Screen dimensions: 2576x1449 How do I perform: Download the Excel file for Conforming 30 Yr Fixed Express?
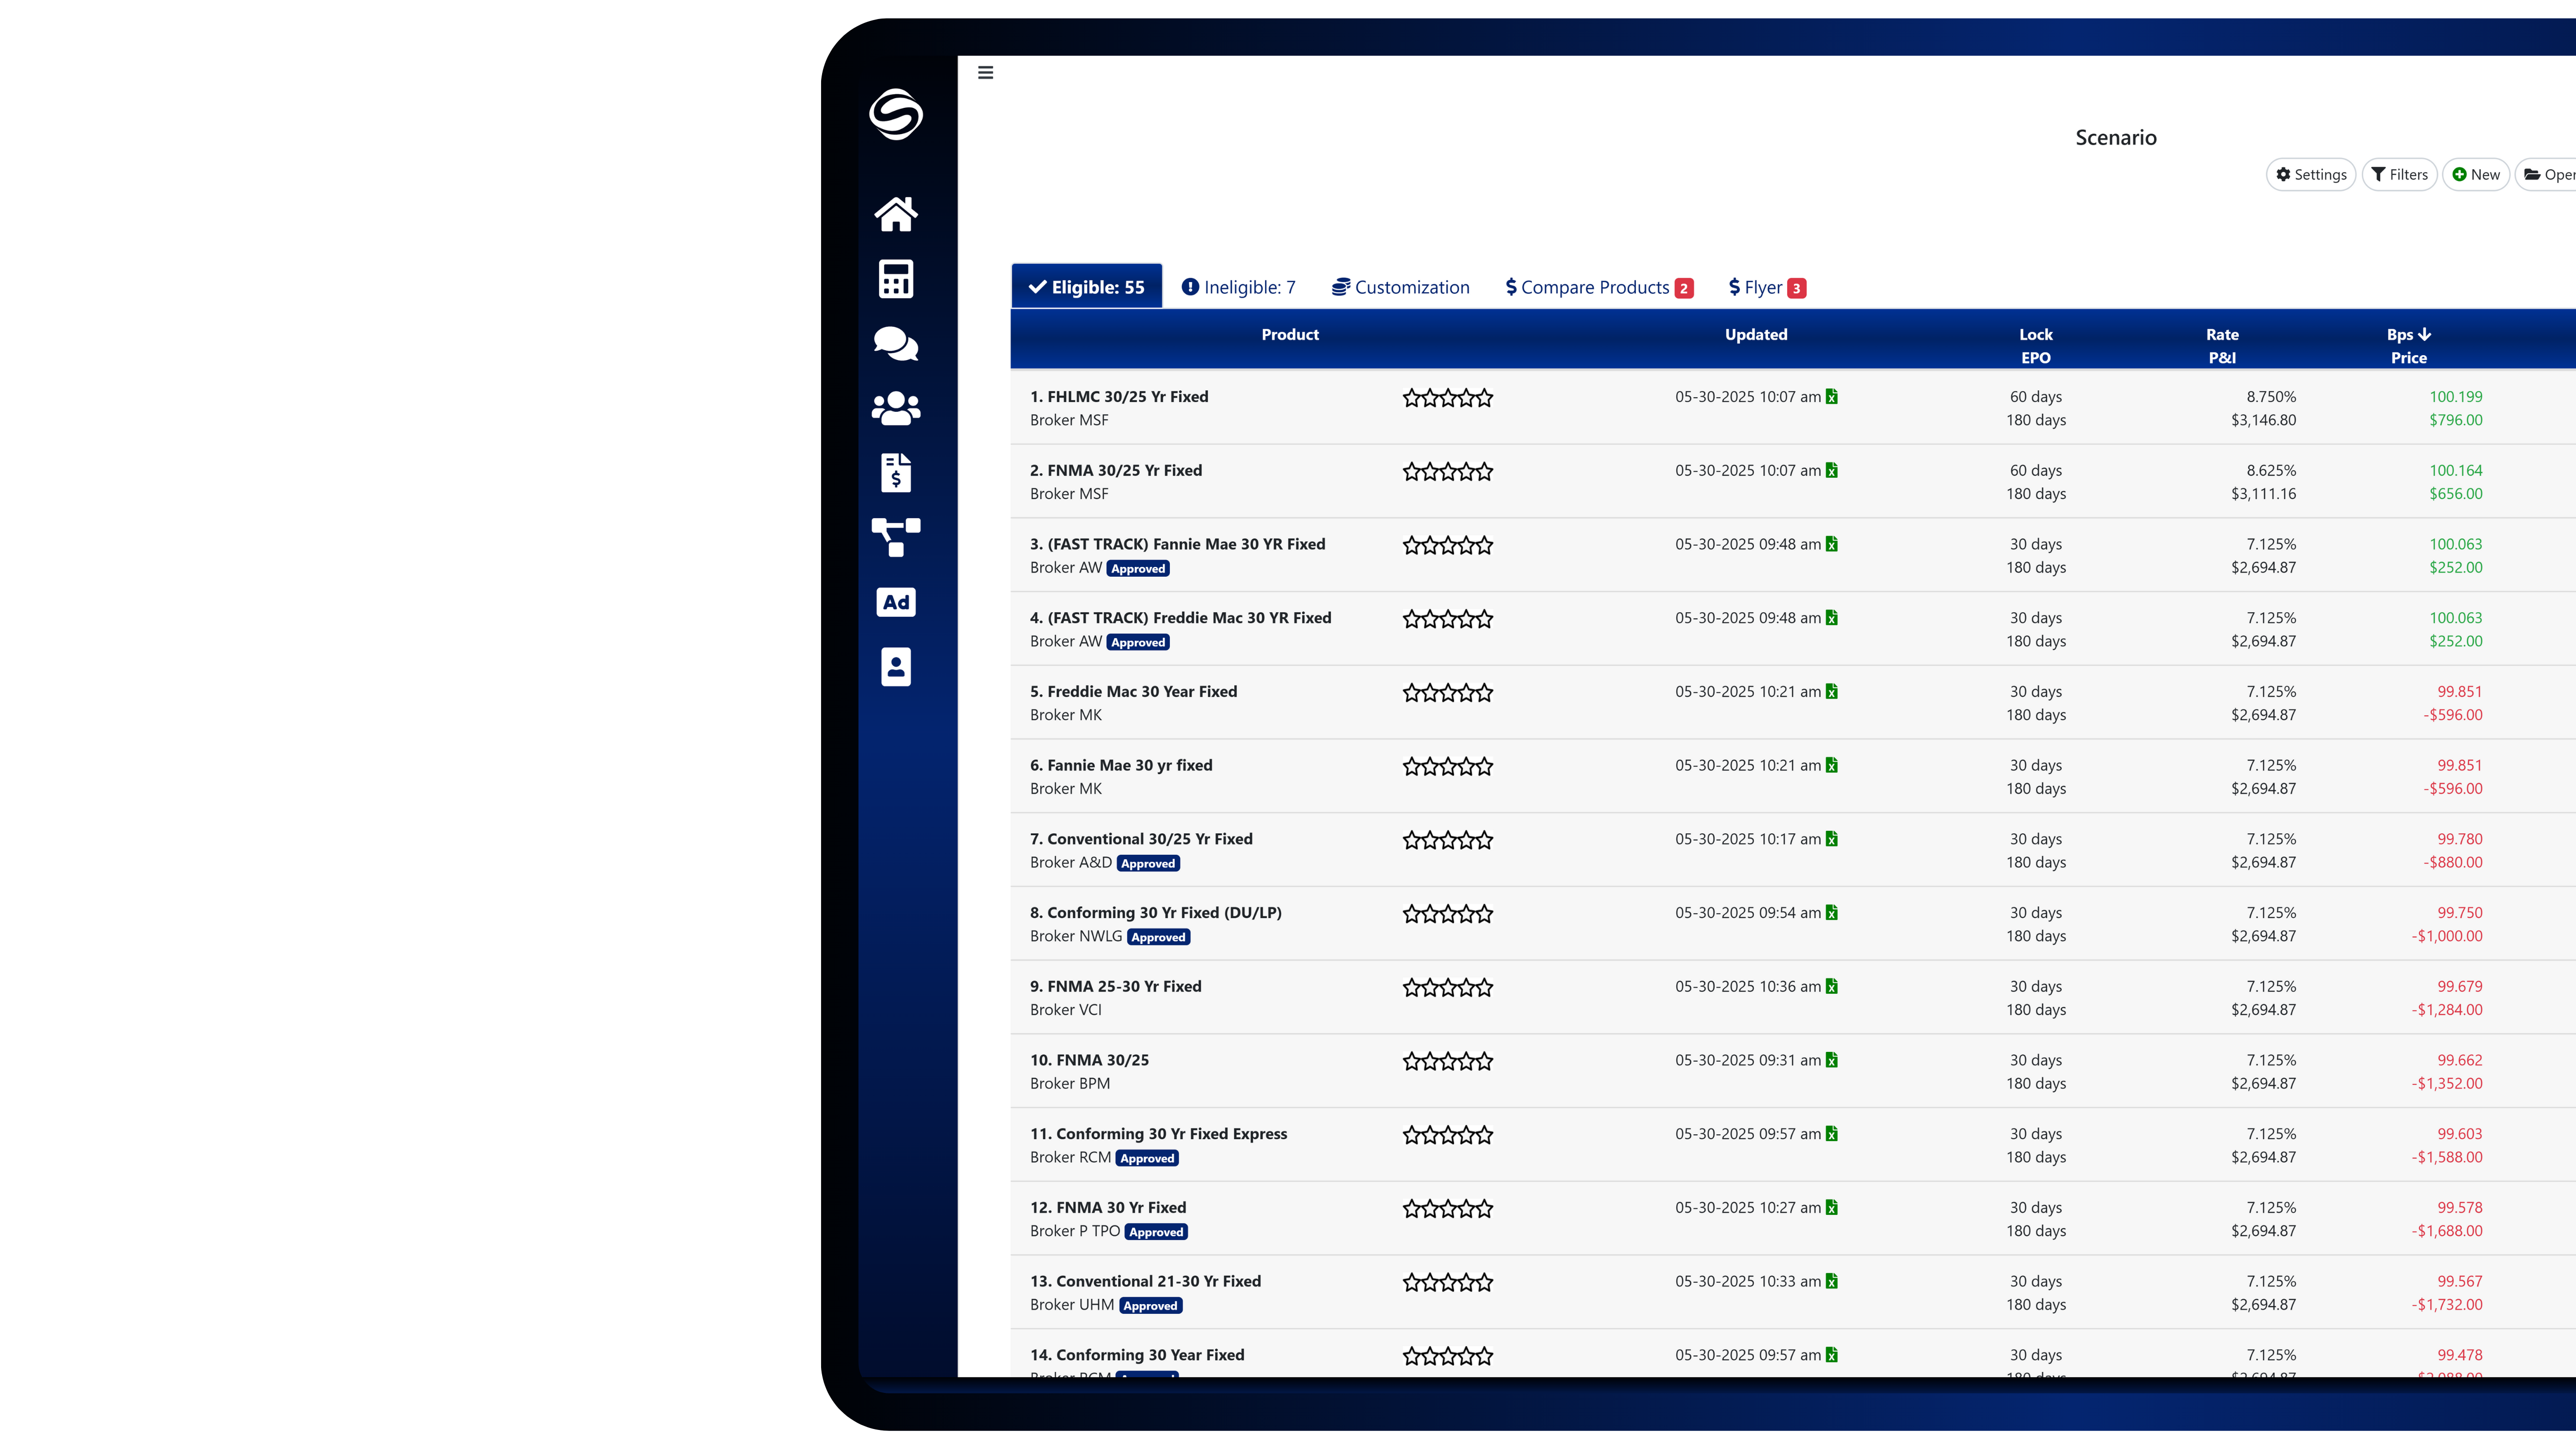1831,1133
